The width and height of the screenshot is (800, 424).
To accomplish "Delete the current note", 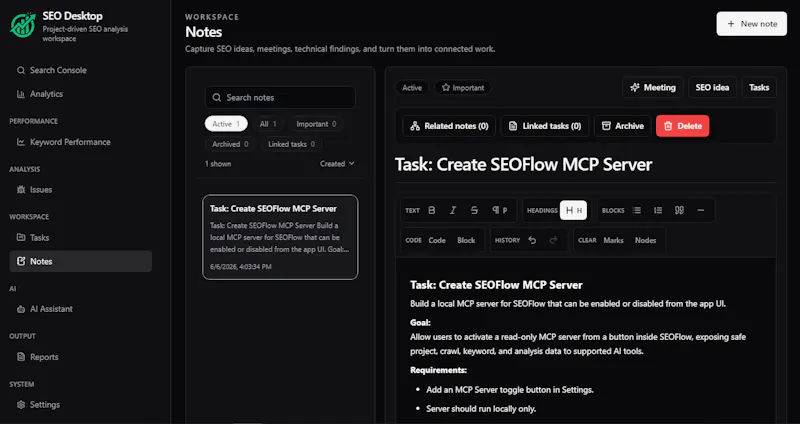I will (x=683, y=126).
